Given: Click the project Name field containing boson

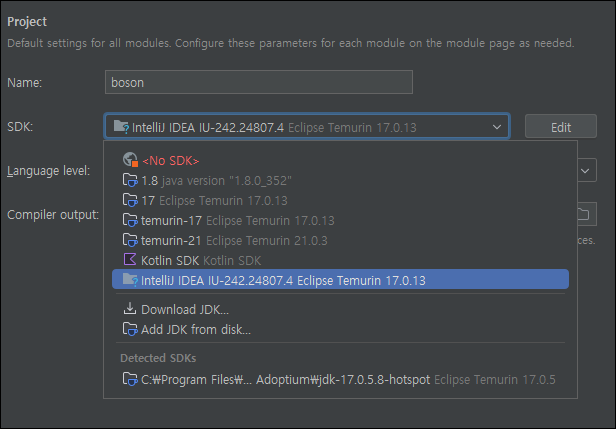Looking at the screenshot, I should pos(258,82).
